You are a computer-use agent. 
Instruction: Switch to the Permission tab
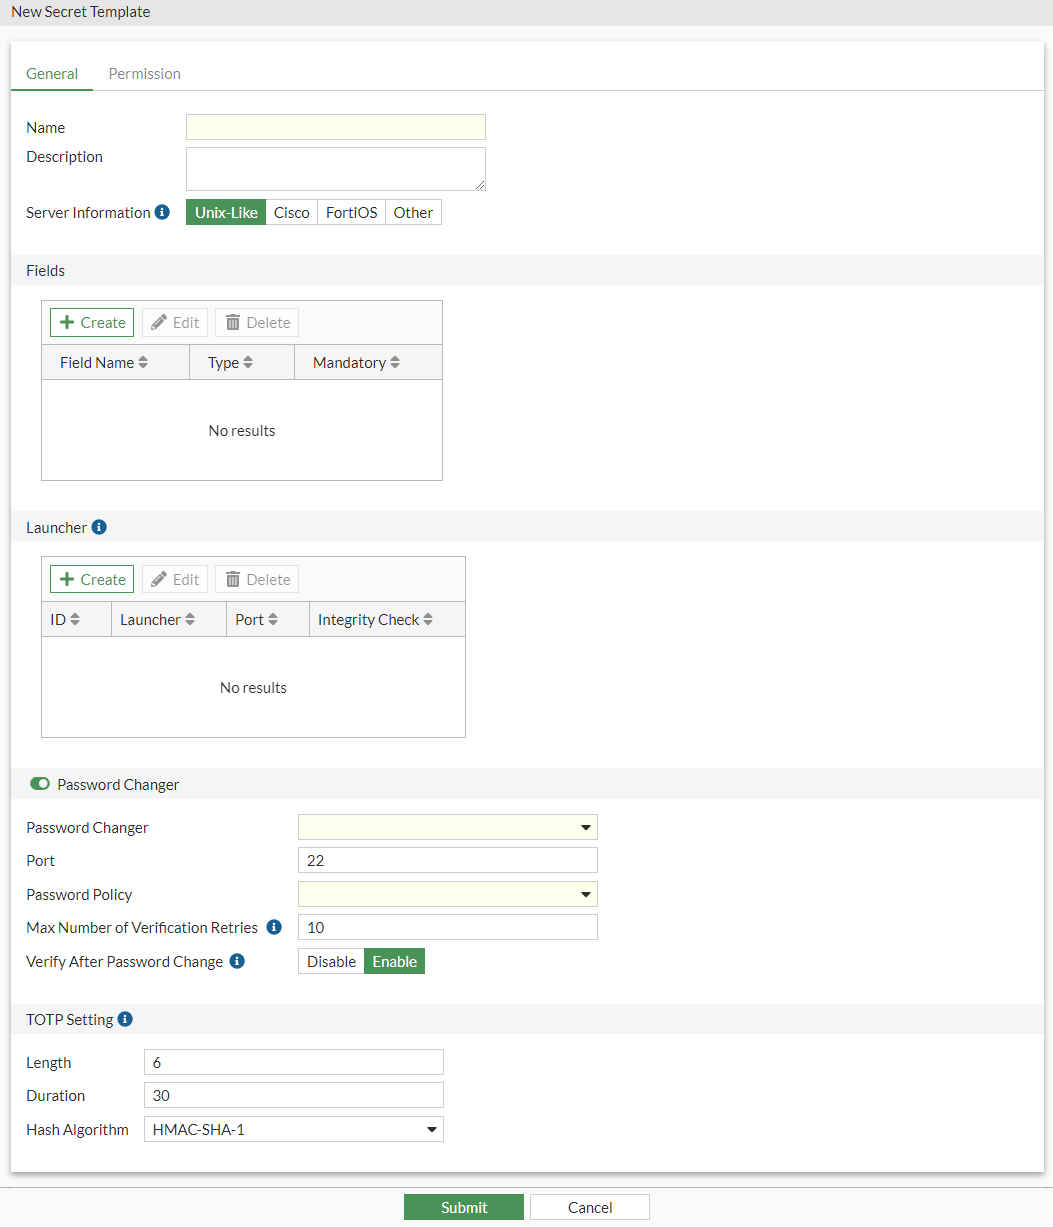click(144, 73)
